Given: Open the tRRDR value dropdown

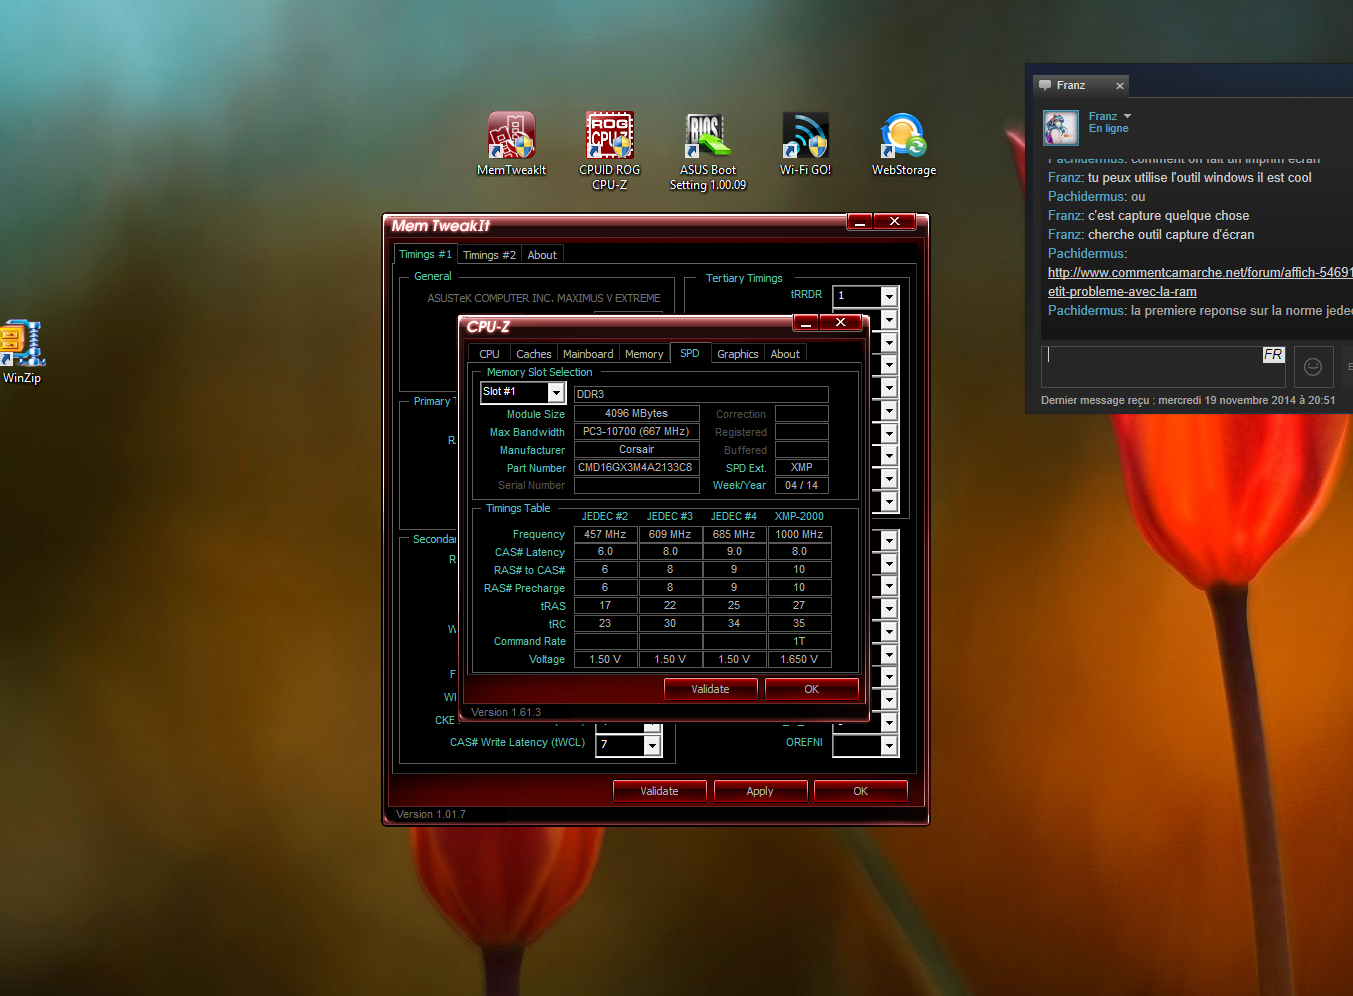Looking at the screenshot, I should coord(888,296).
